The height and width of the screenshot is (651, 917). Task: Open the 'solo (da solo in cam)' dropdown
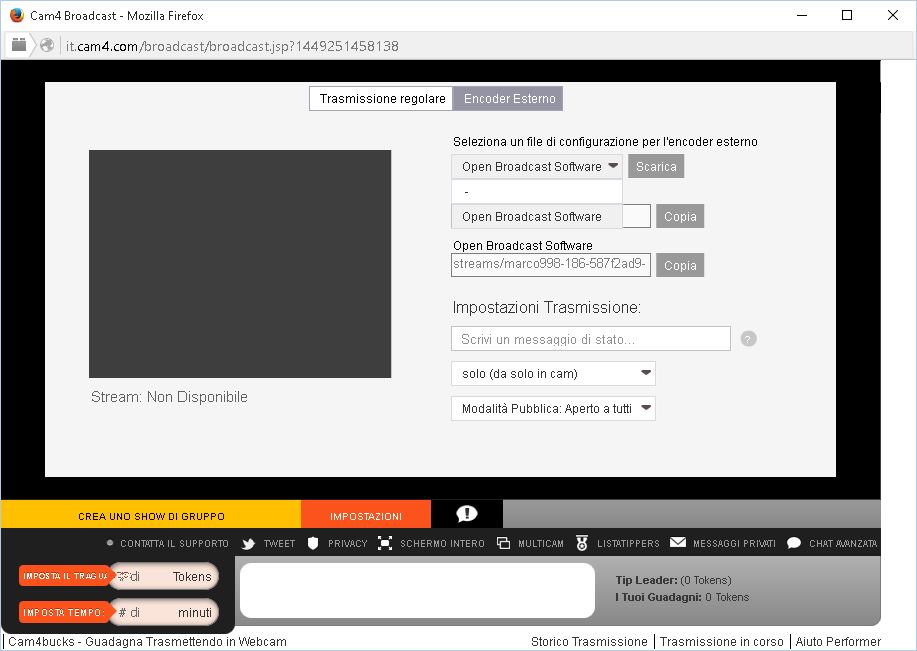[x=553, y=374]
